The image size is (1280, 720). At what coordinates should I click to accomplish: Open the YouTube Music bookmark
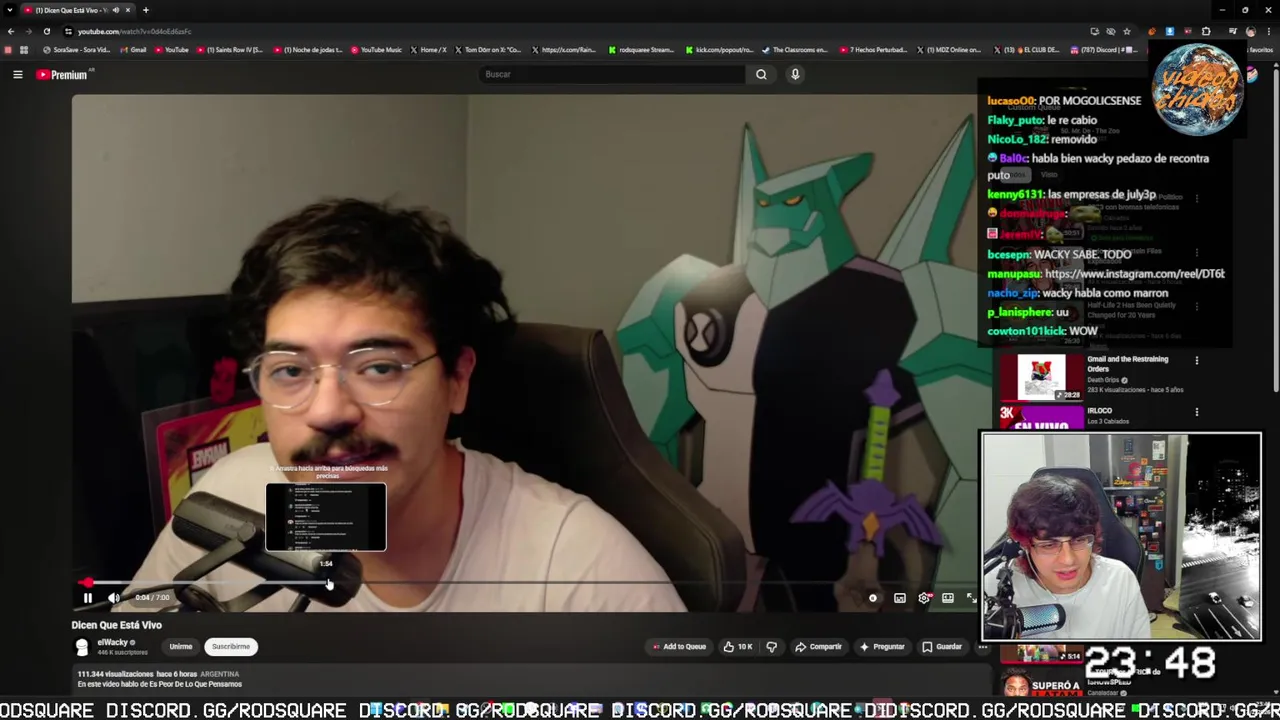click(x=376, y=50)
